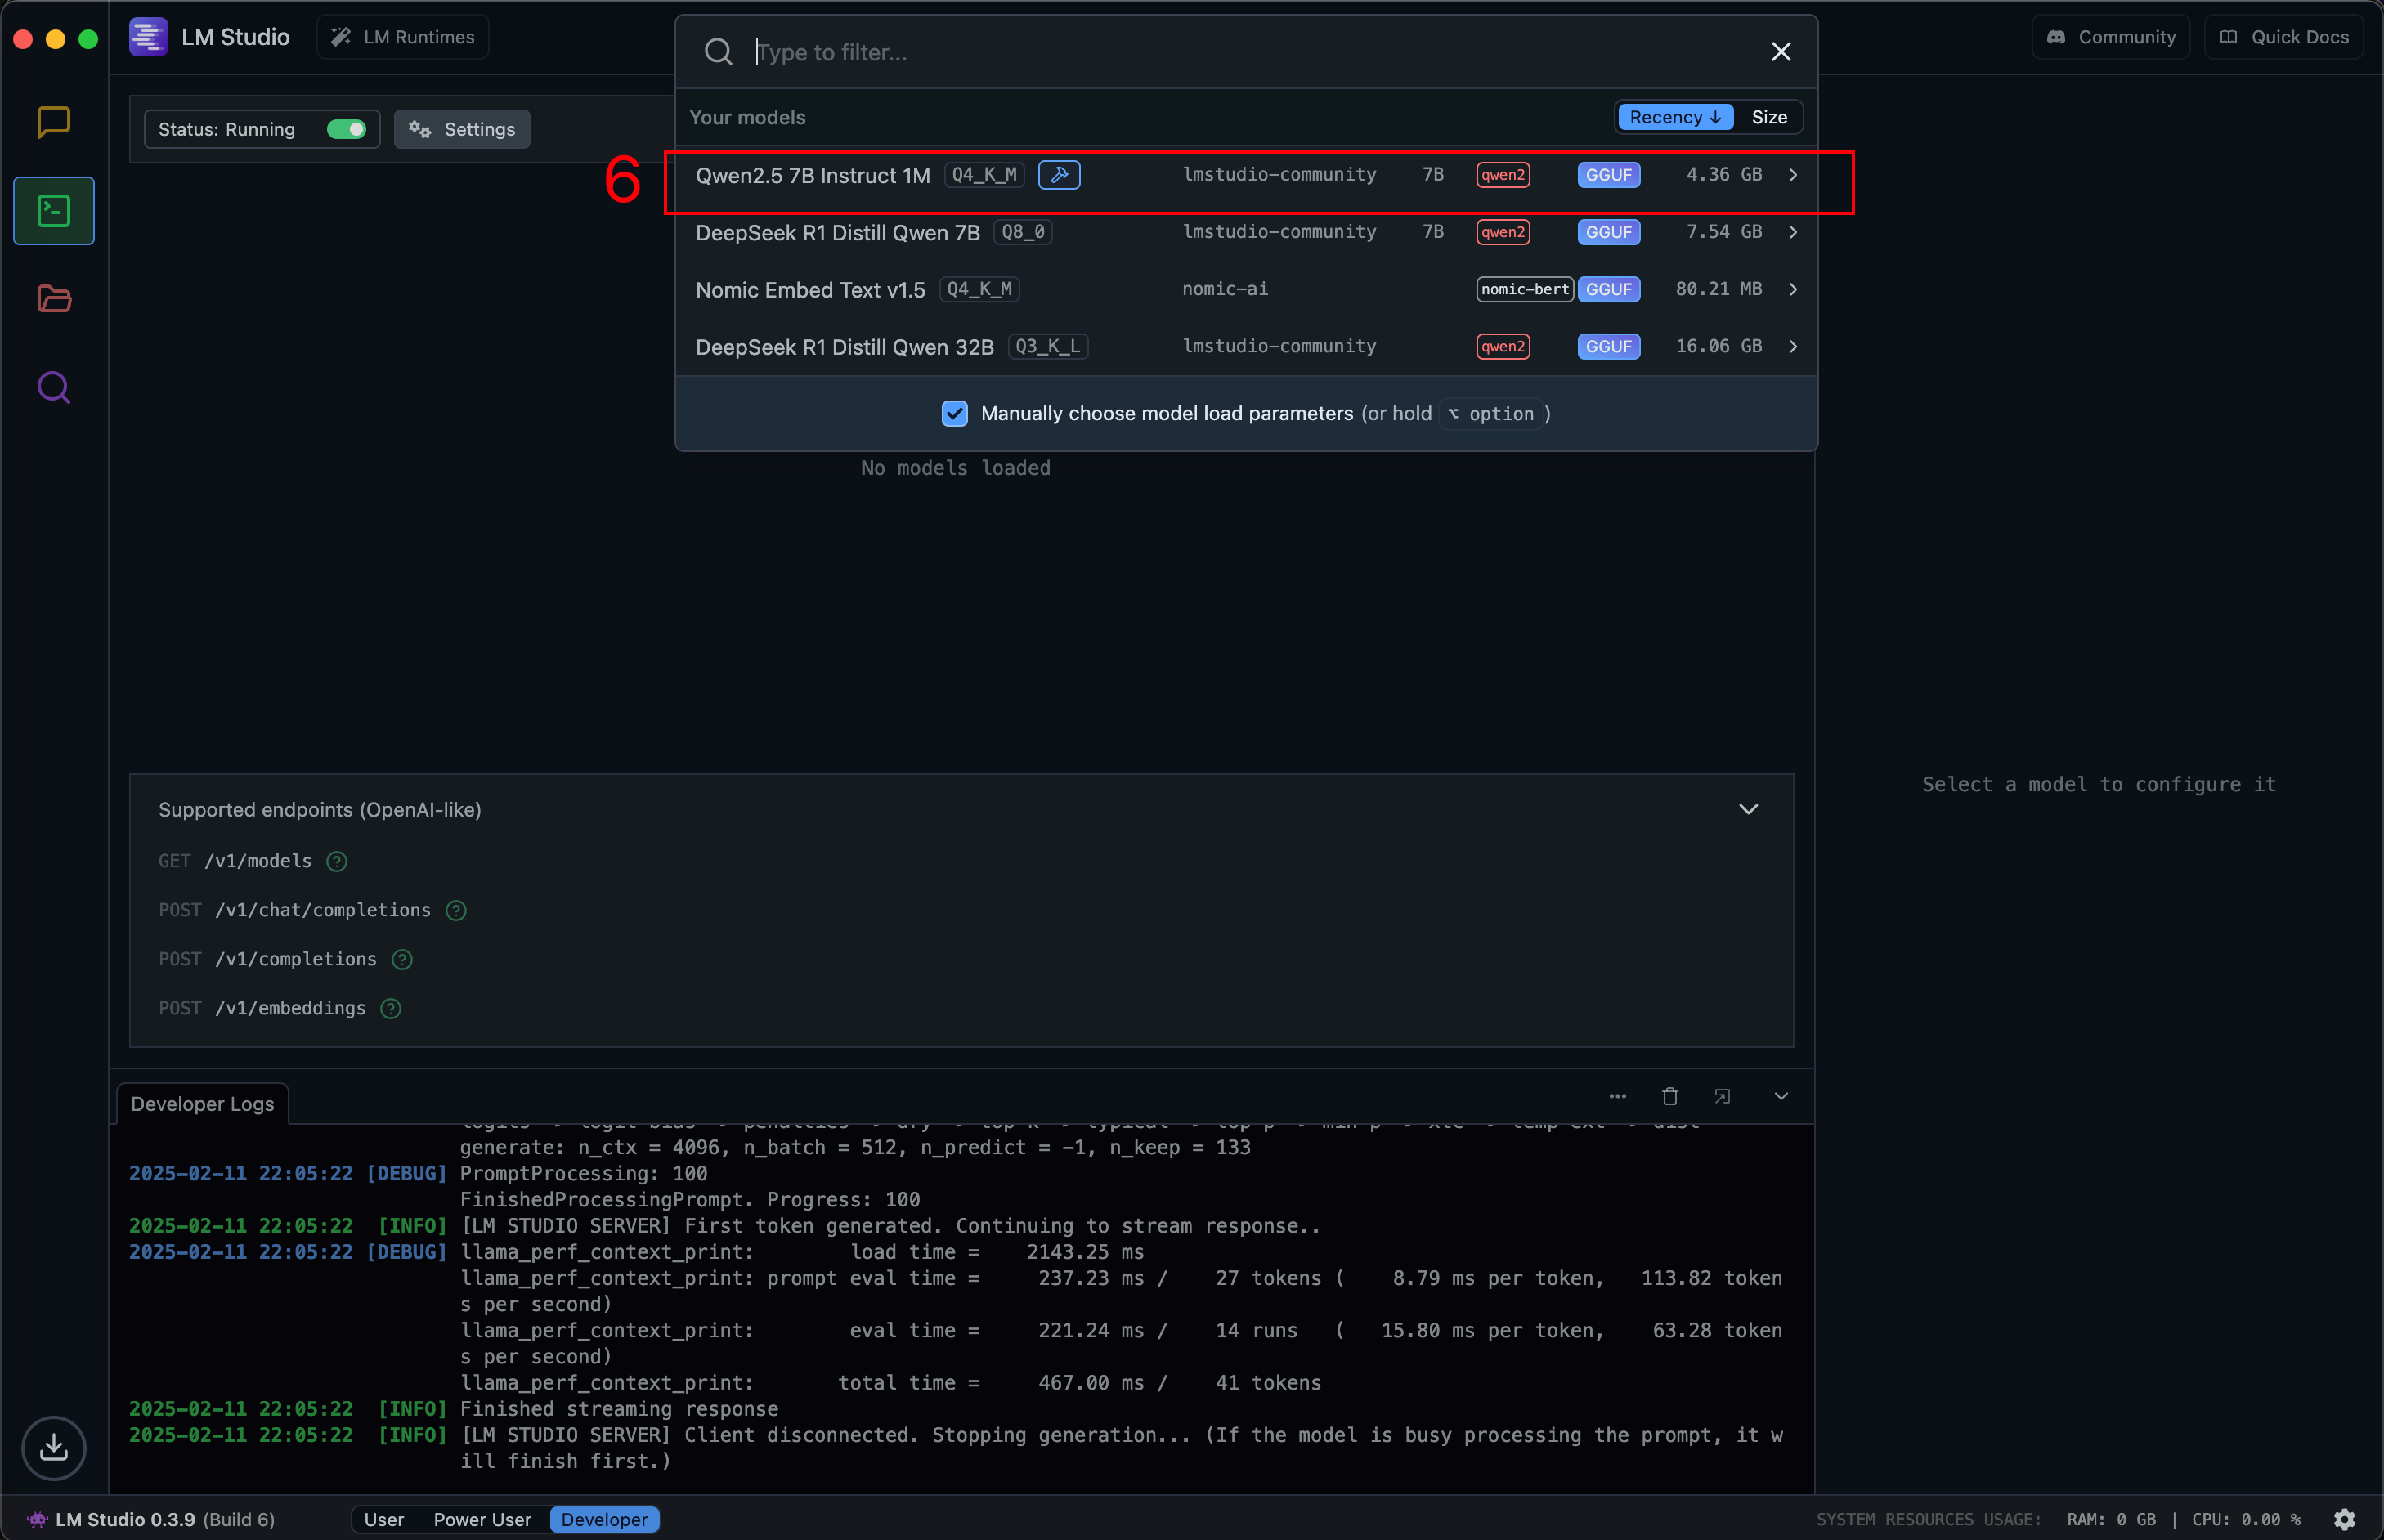
Task: Expand Nomic Embed Text v1.5 chevron
Action: (x=1792, y=289)
